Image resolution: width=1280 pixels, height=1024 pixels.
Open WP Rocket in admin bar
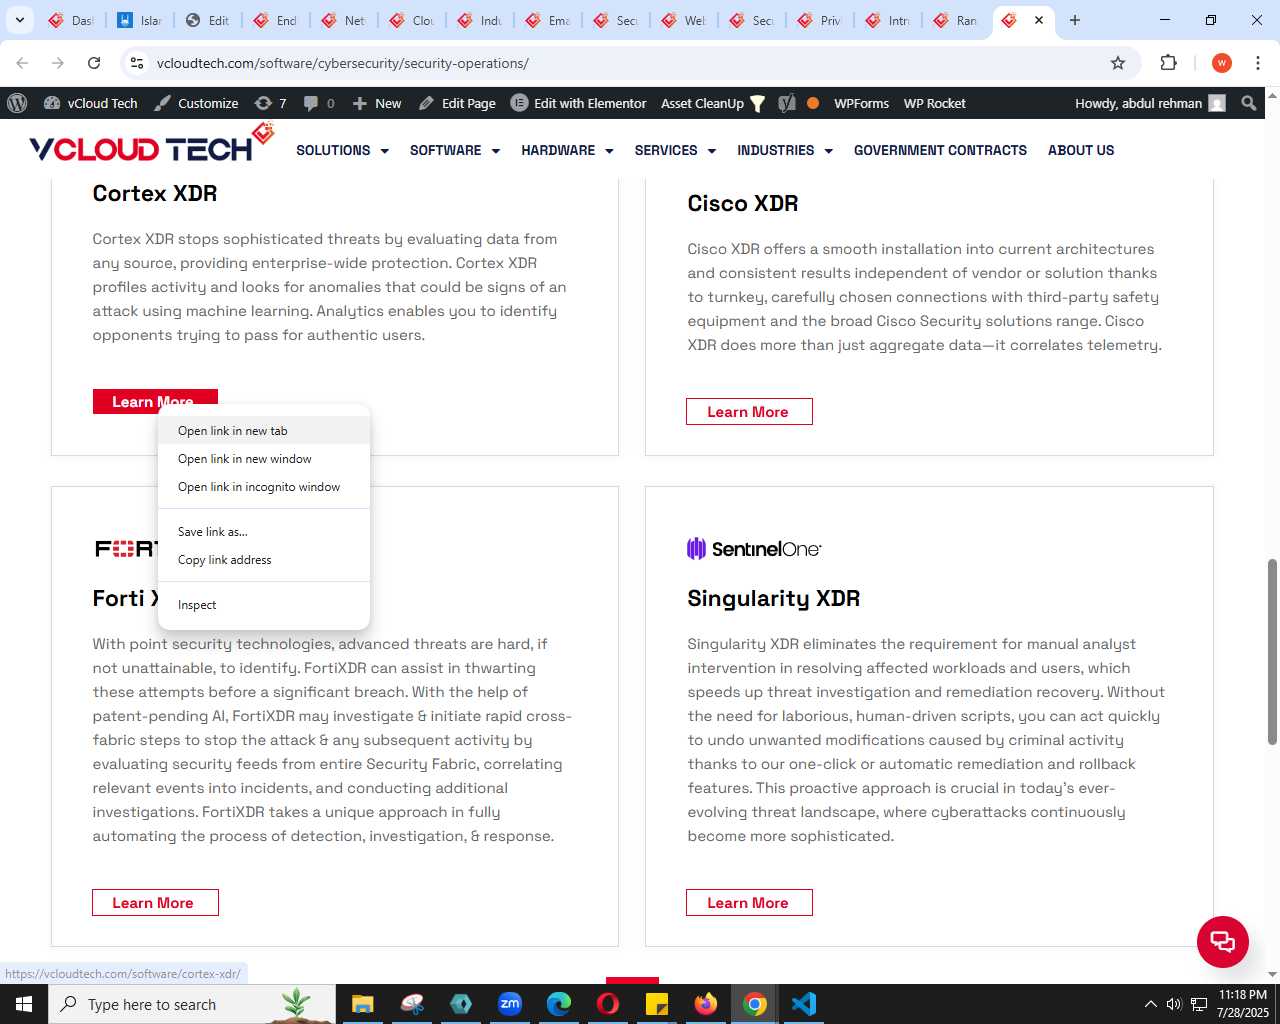pos(934,103)
